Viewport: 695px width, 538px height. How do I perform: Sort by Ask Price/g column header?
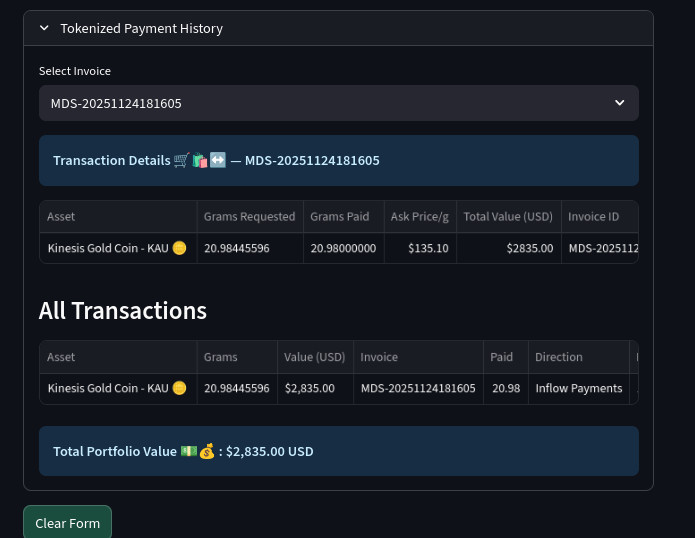click(x=419, y=216)
